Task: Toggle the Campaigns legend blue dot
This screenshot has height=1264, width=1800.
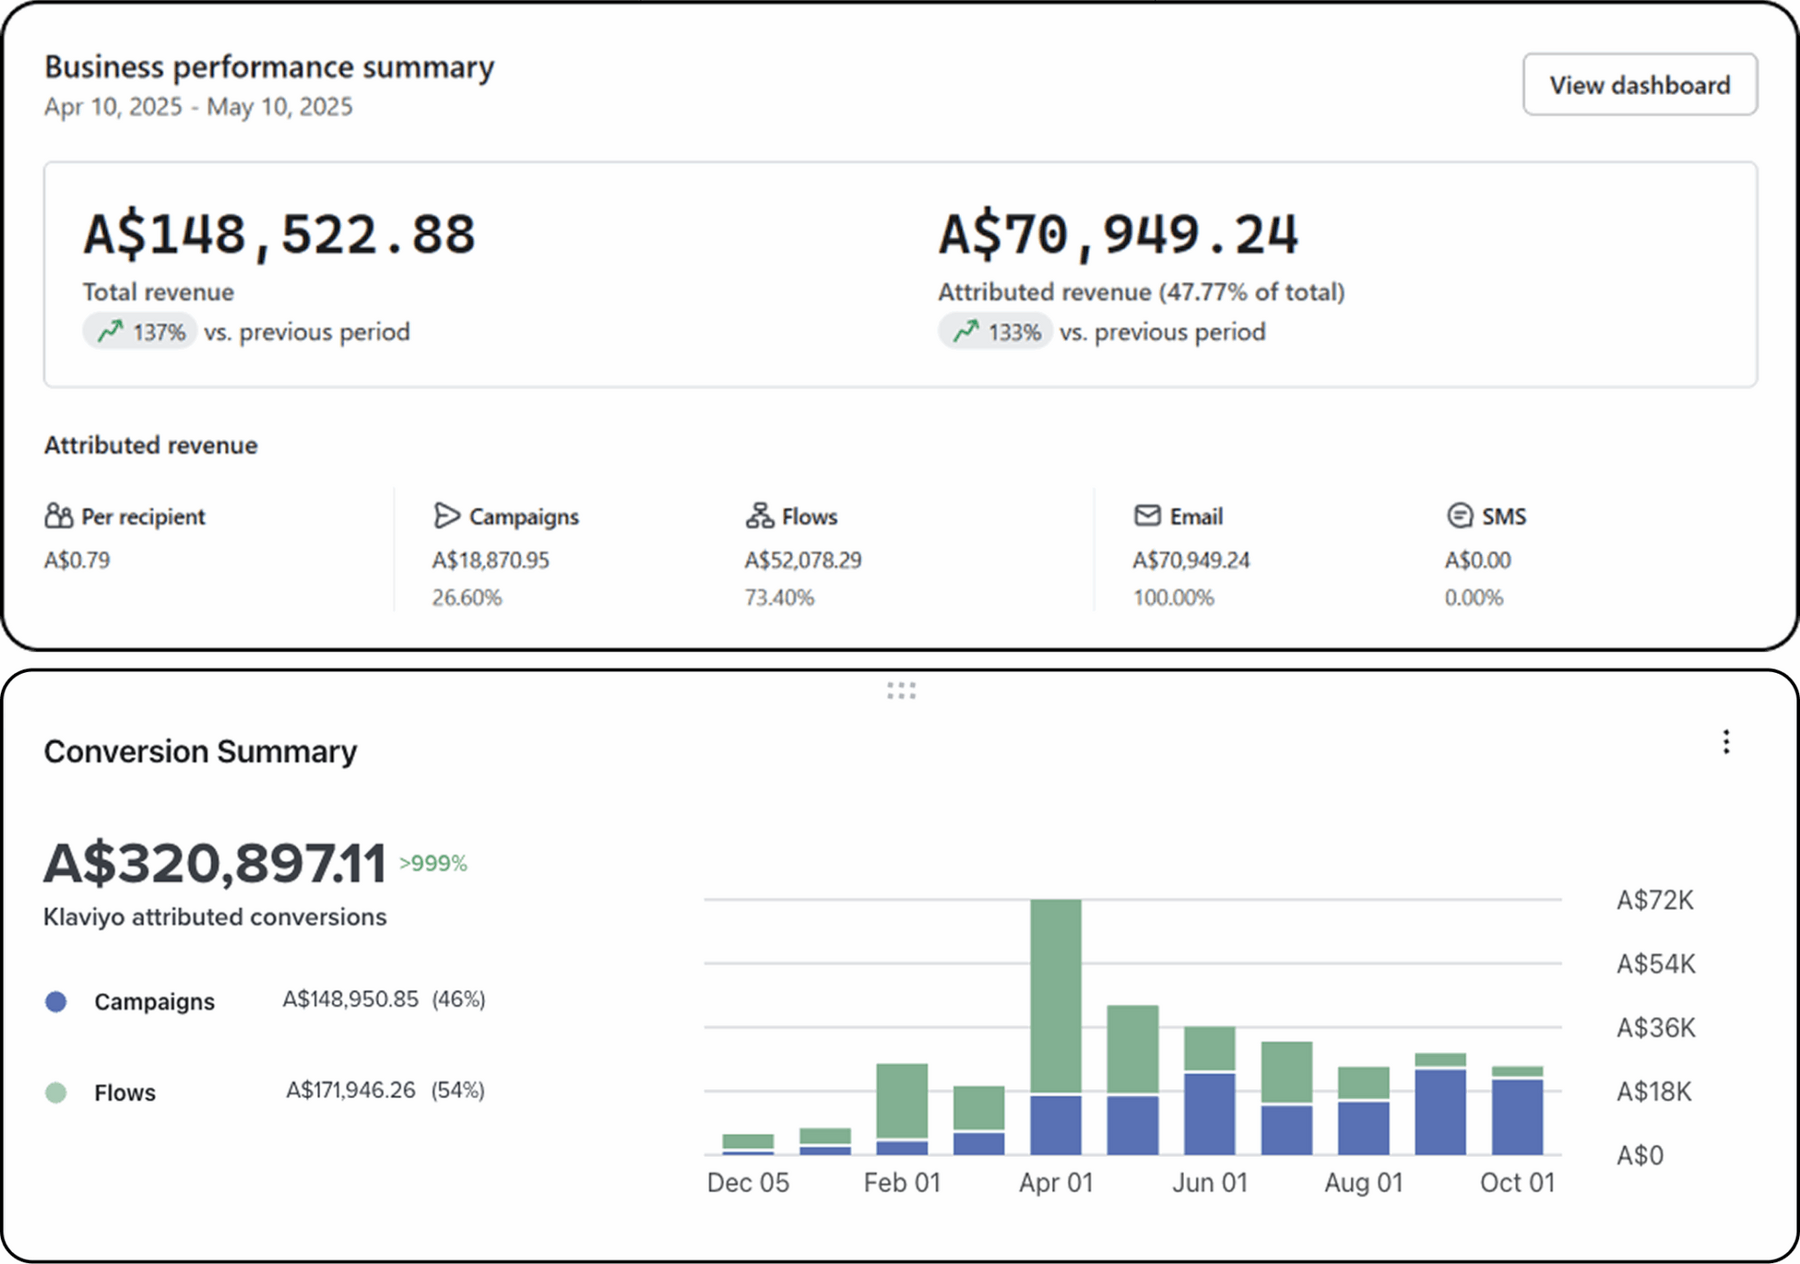Action: [56, 1002]
